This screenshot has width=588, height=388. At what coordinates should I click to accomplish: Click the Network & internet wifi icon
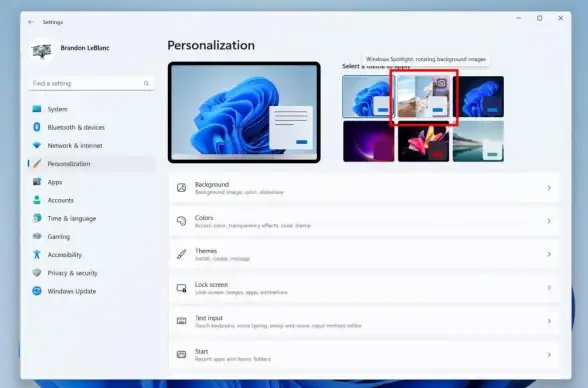(x=37, y=145)
